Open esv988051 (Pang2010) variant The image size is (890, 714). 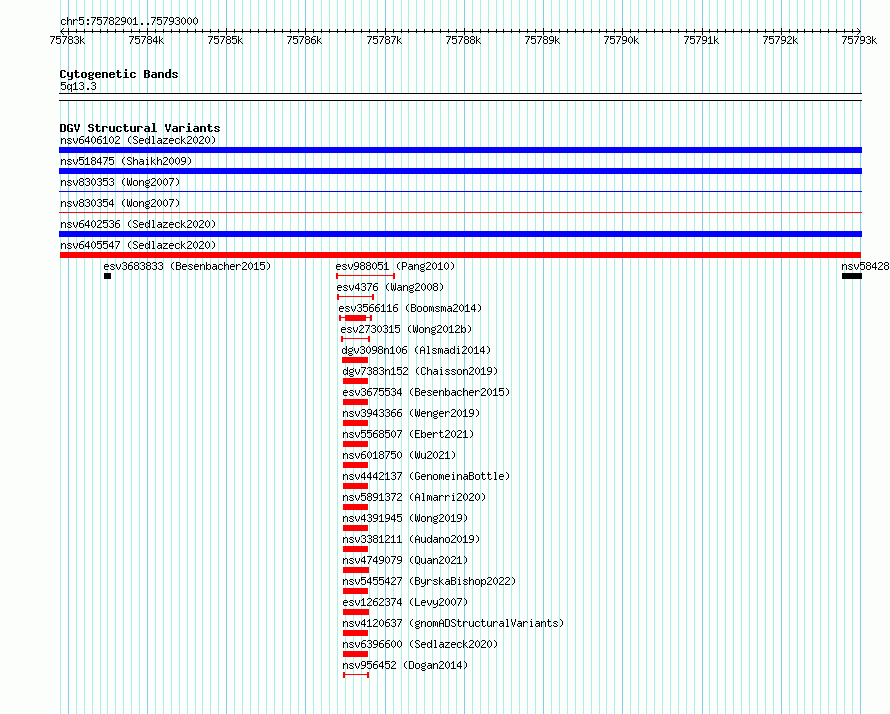(395, 266)
